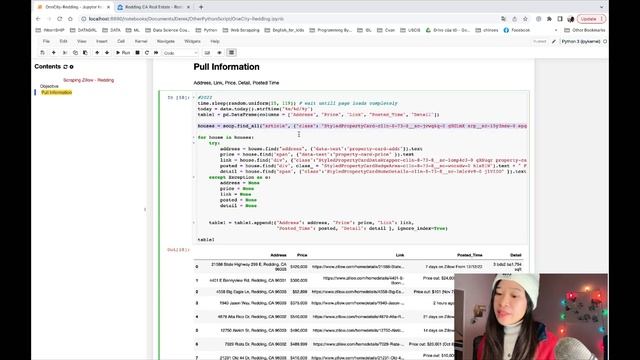Open the translate page icon in address bar

pos(503,19)
